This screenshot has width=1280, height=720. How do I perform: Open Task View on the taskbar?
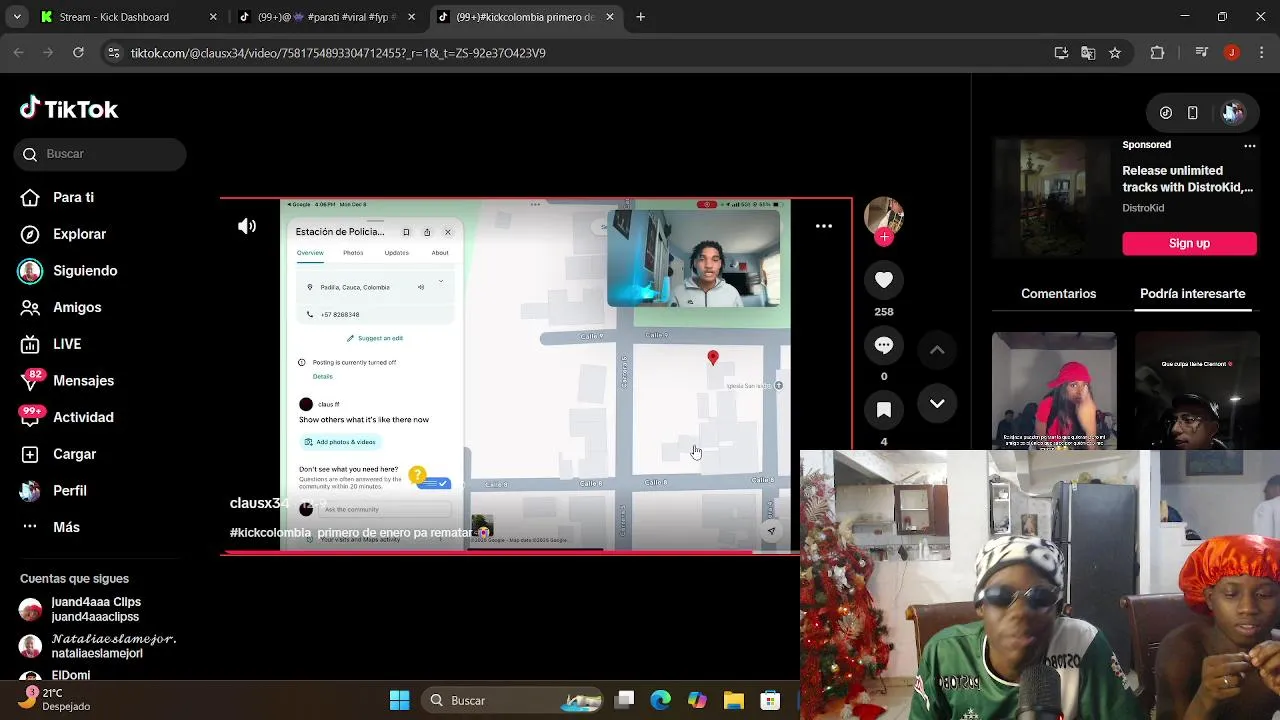pos(625,700)
